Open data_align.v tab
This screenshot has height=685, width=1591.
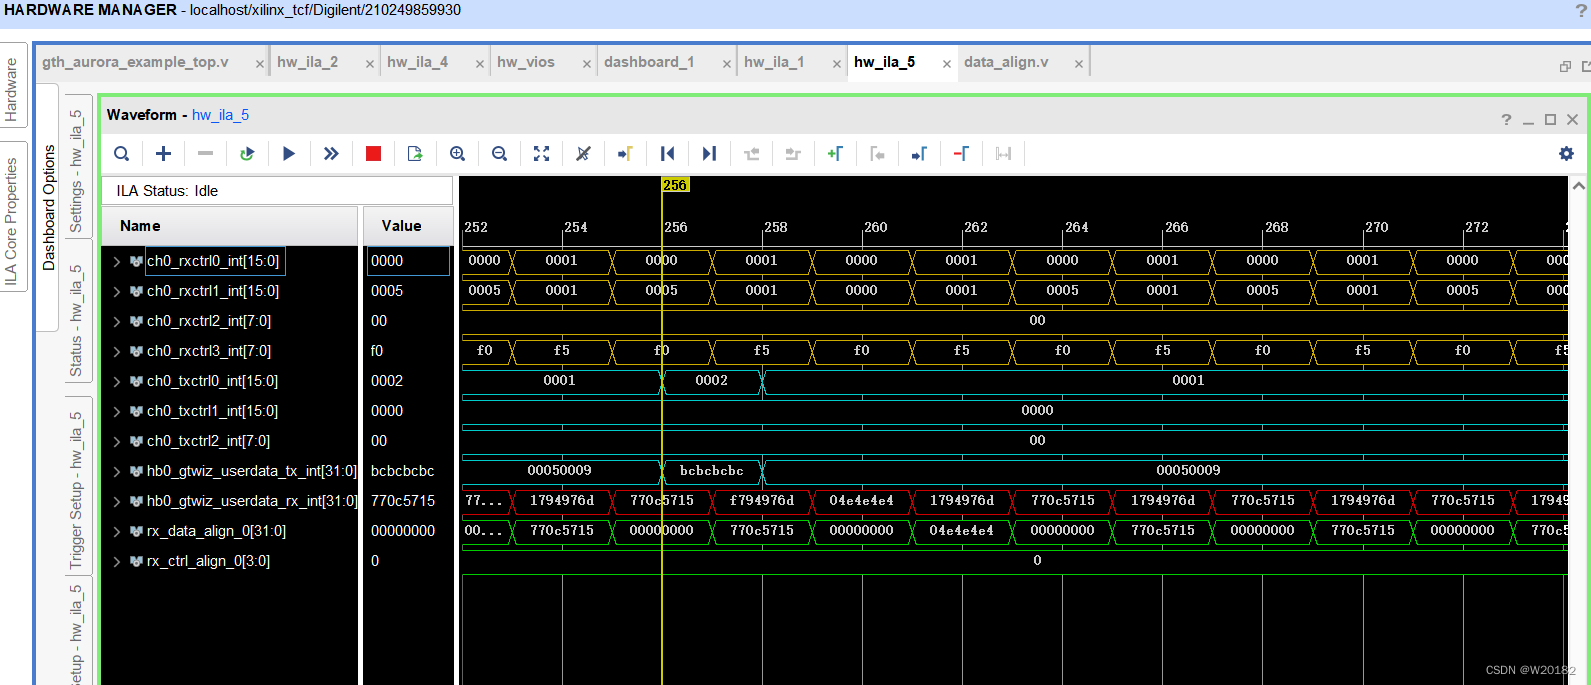1006,62
